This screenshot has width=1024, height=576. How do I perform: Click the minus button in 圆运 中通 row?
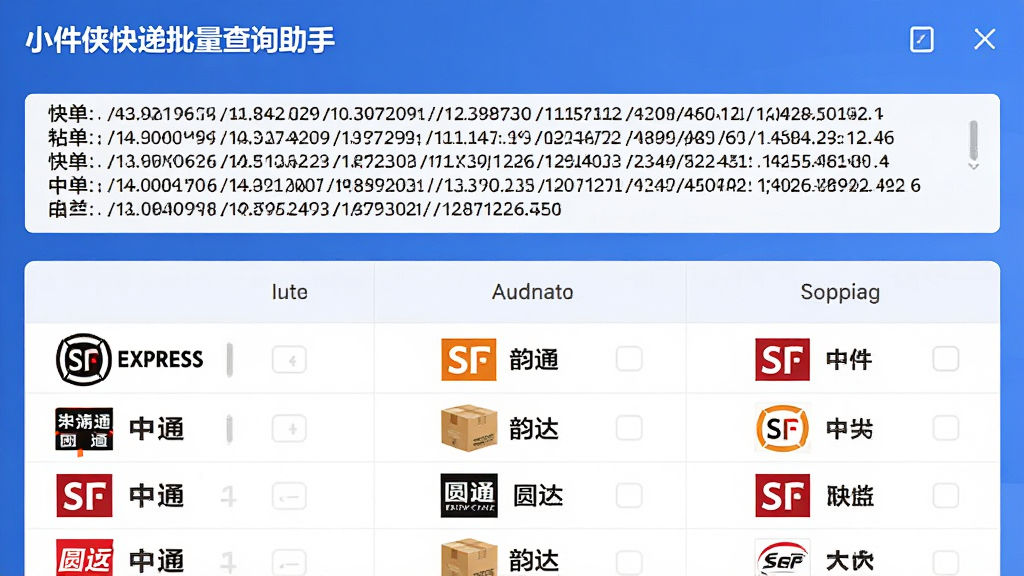point(289,562)
